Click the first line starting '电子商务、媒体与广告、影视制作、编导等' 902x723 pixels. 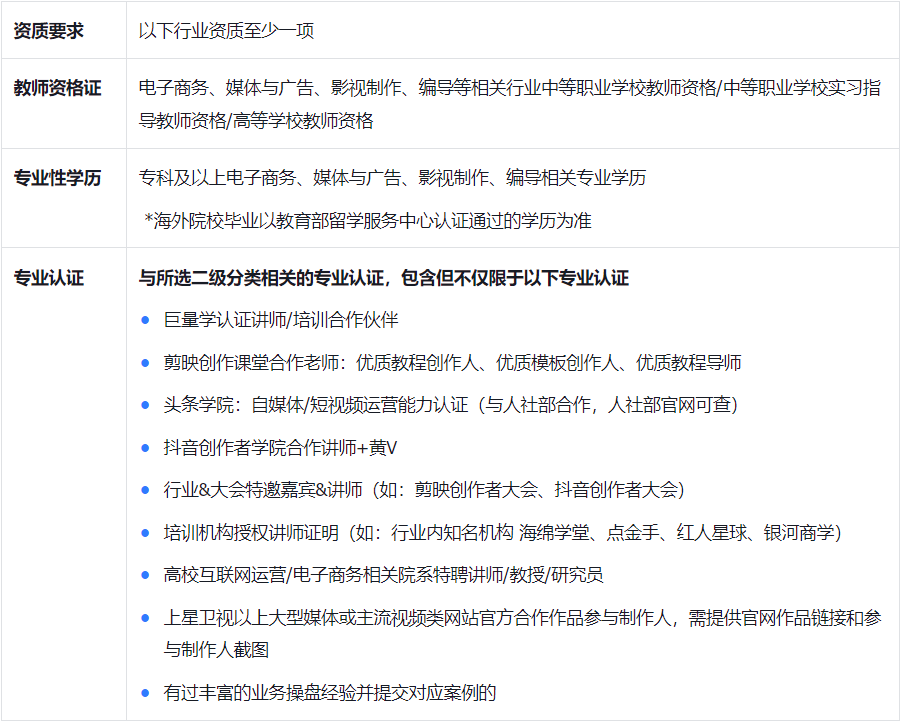[x=510, y=88]
